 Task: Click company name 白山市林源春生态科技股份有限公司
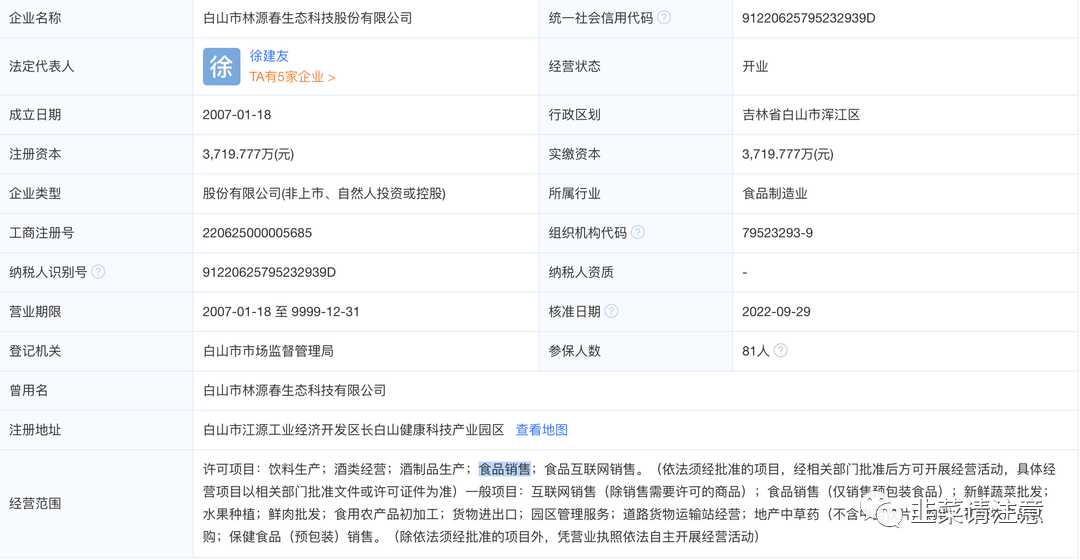307,18
